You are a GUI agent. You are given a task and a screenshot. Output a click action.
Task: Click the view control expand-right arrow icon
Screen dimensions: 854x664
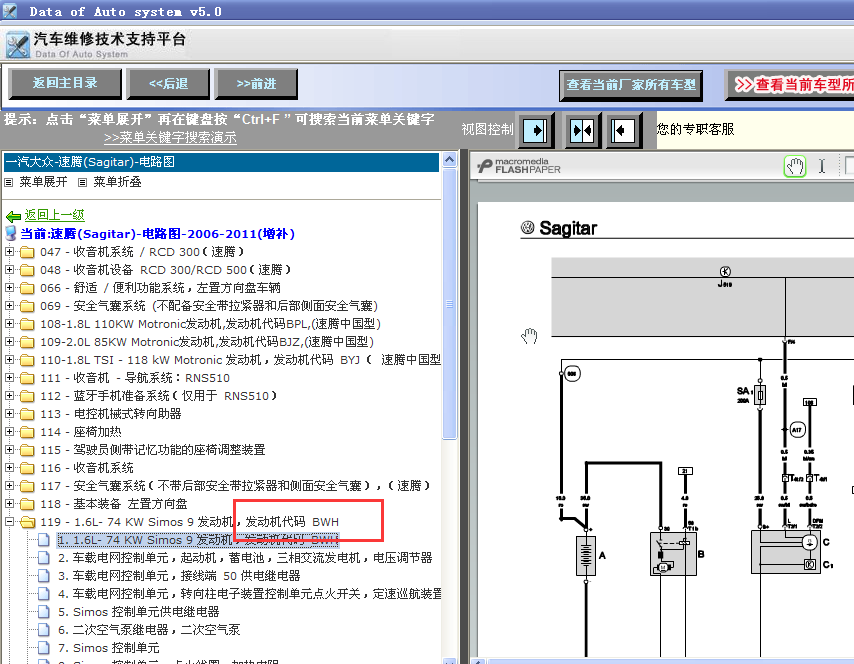coord(535,131)
